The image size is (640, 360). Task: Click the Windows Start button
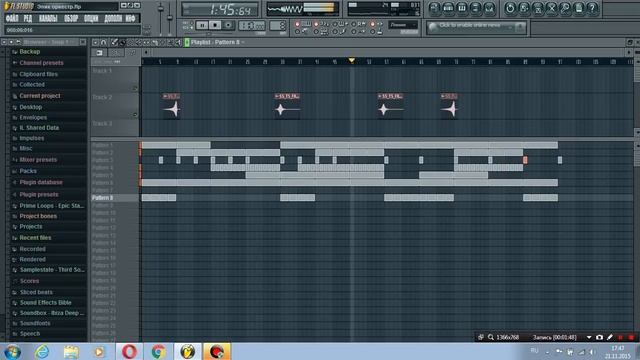coord(13,351)
